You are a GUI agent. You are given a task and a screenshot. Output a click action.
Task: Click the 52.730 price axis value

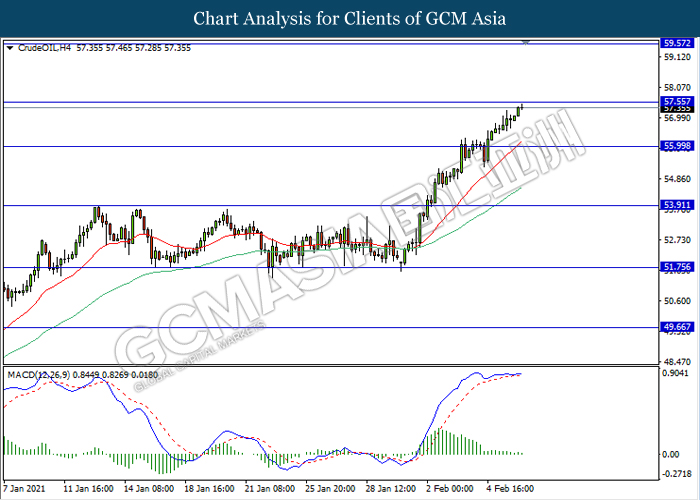pos(677,240)
